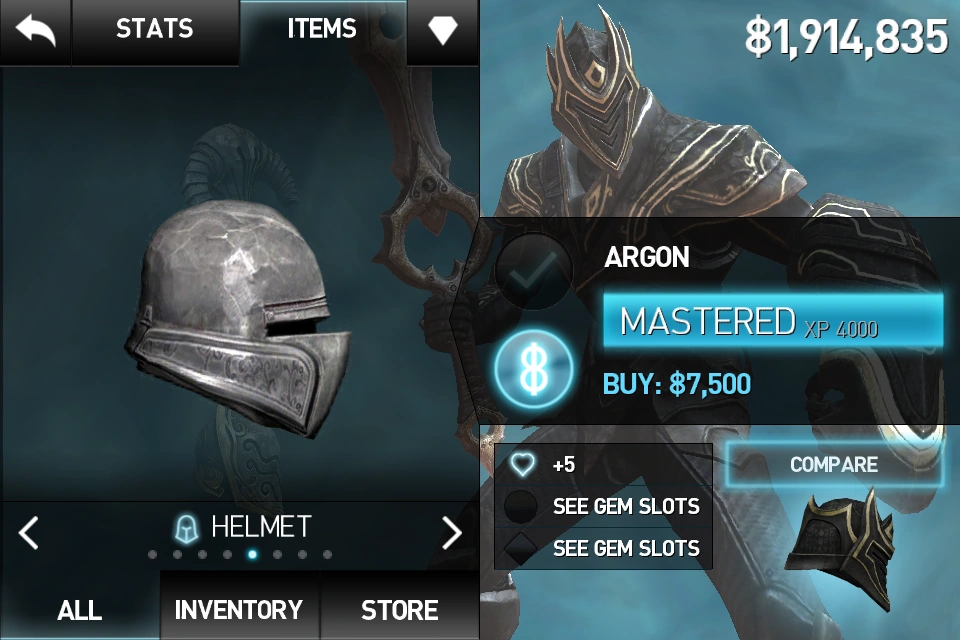This screenshot has height=640, width=960.
Task: Open the STATS tab
Action: [x=155, y=29]
